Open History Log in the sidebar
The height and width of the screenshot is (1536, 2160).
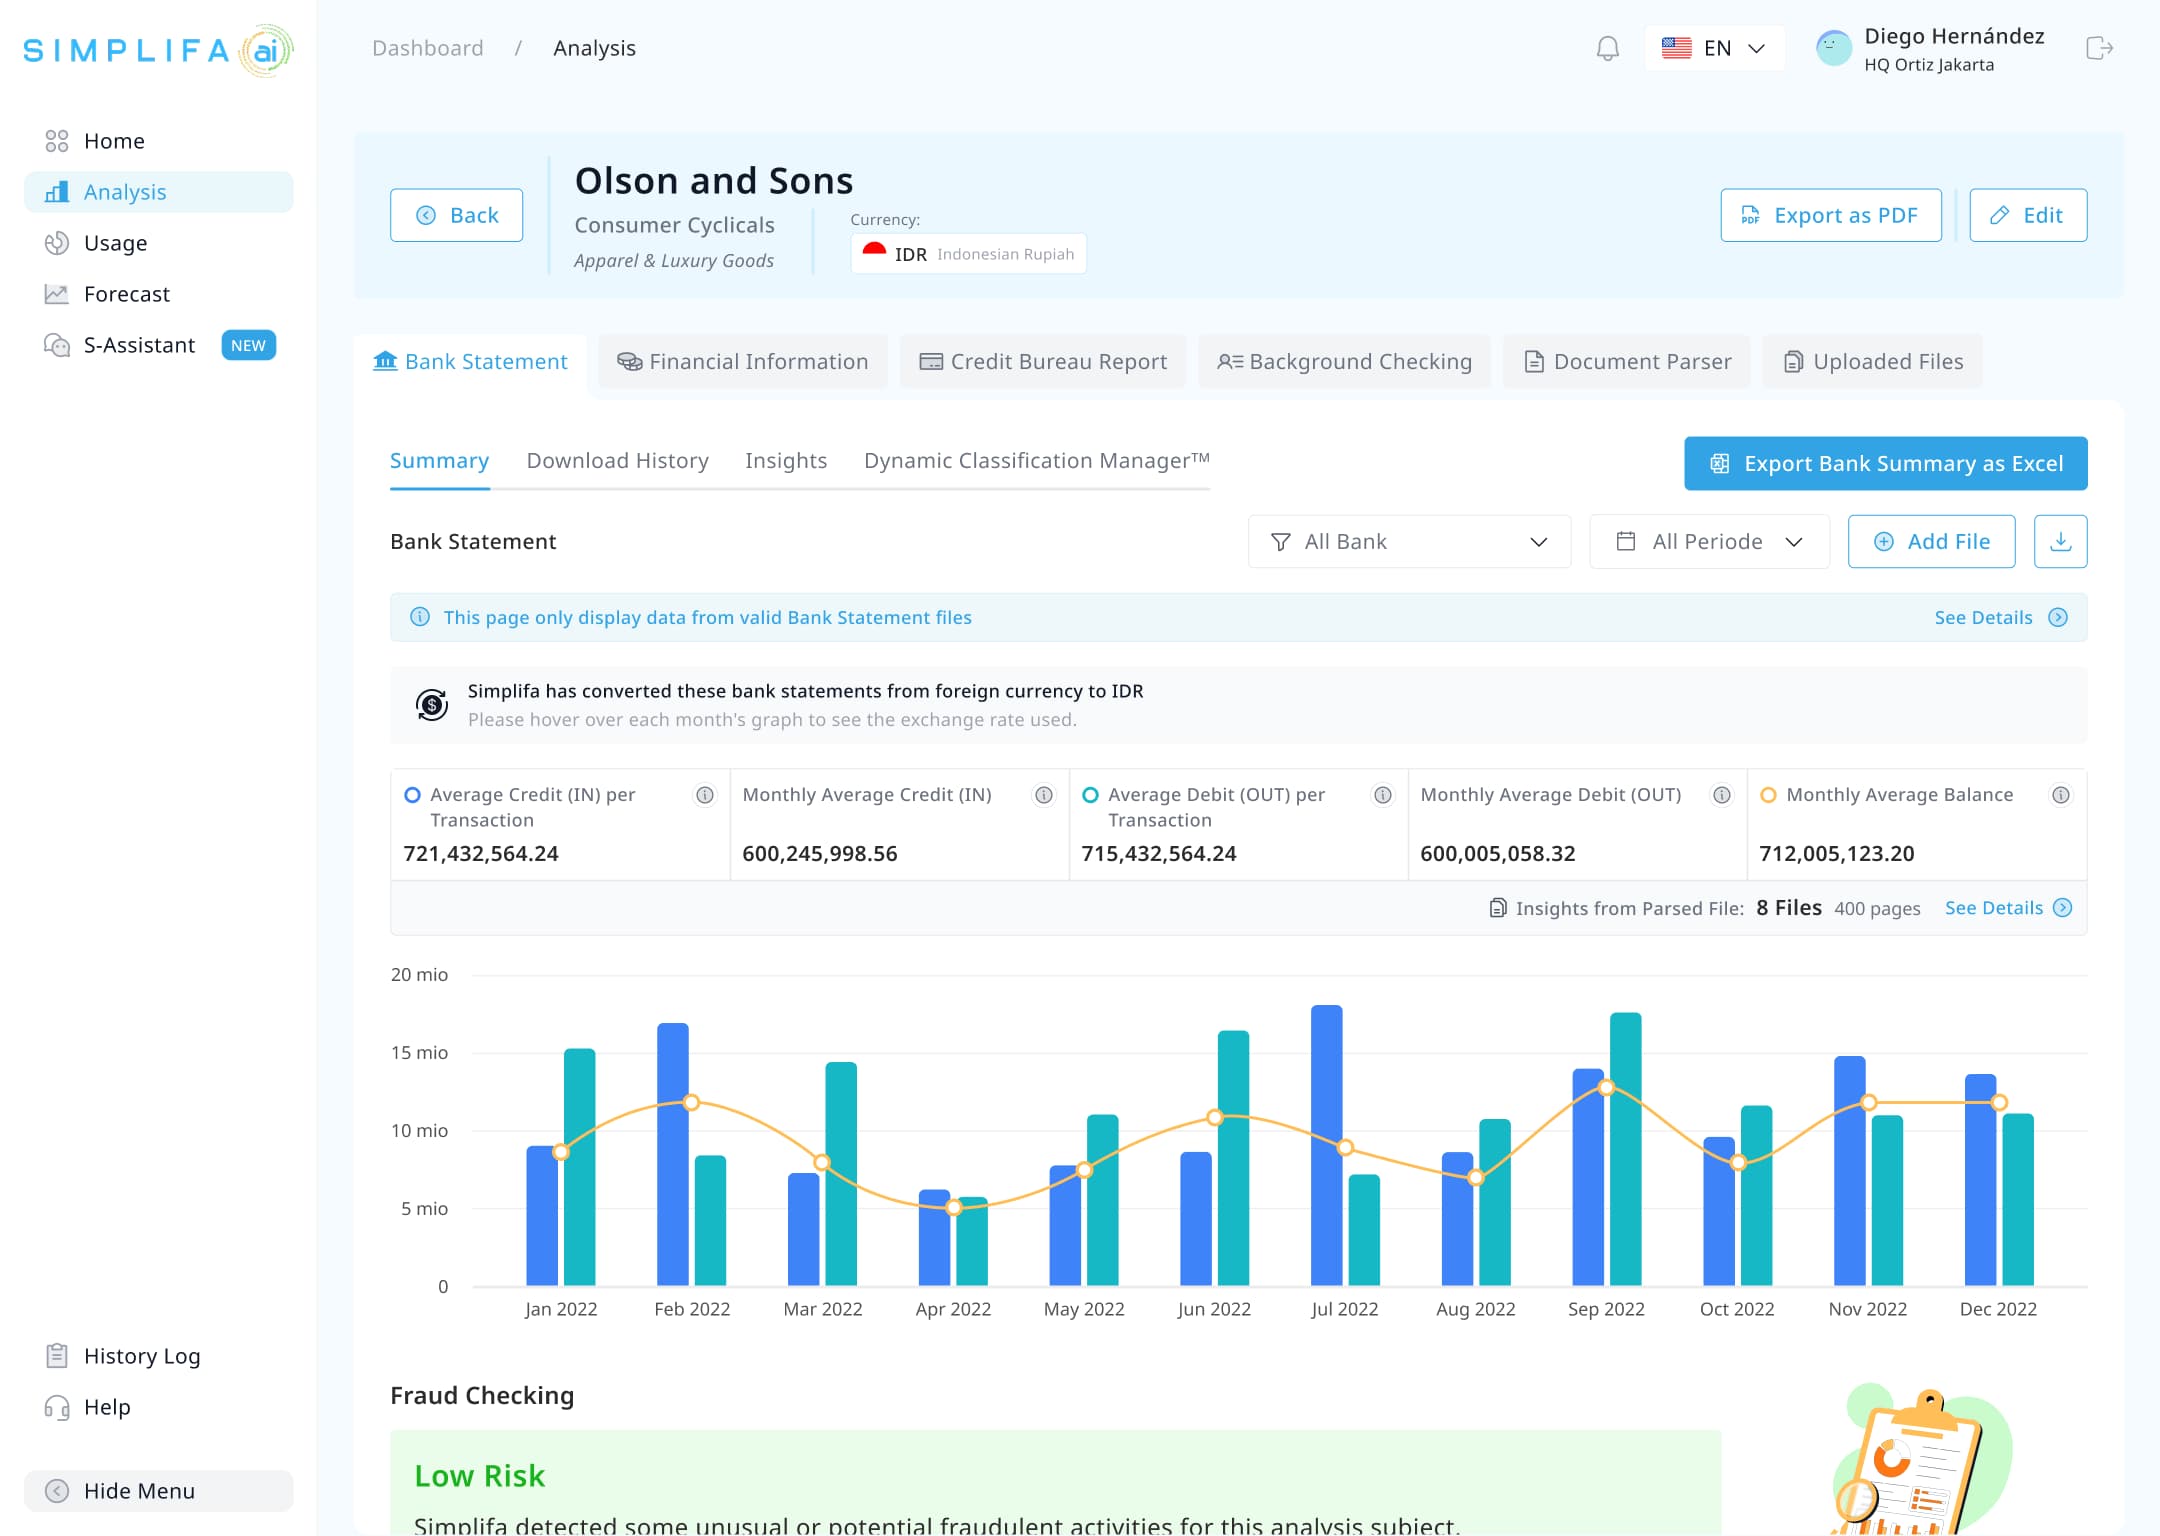pyautogui.click(x=158, y=1356)
